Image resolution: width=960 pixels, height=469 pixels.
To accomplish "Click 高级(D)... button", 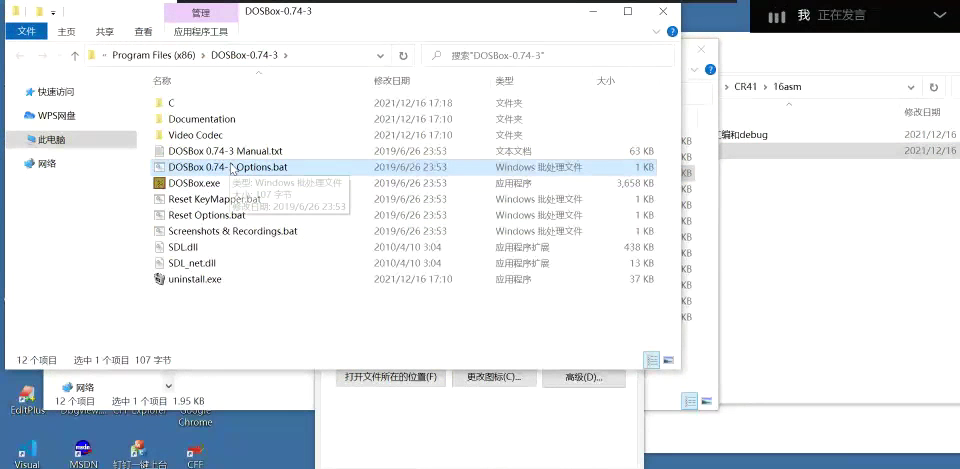I will (x=583, y=377).
